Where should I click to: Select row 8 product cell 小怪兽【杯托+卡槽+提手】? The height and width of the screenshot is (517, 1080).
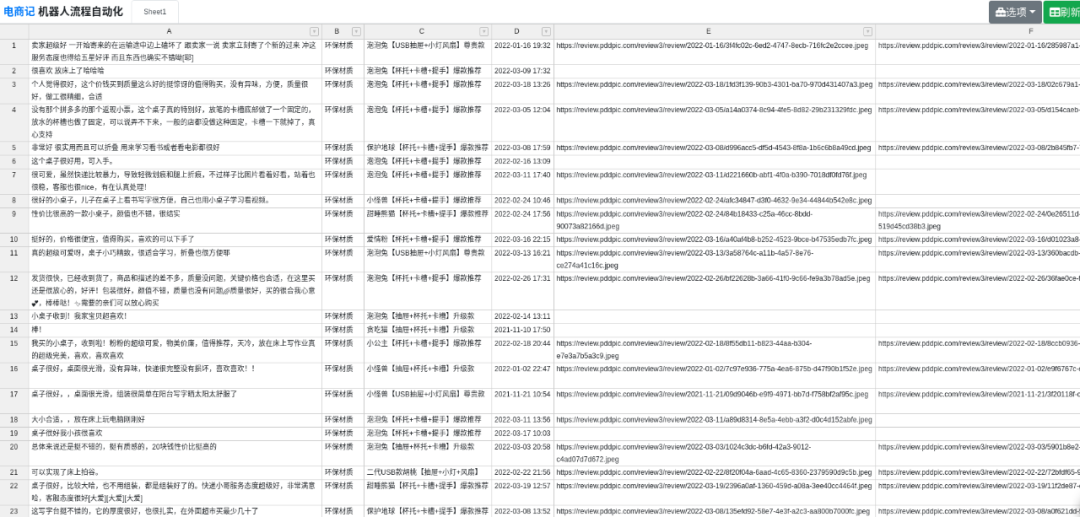428,200
